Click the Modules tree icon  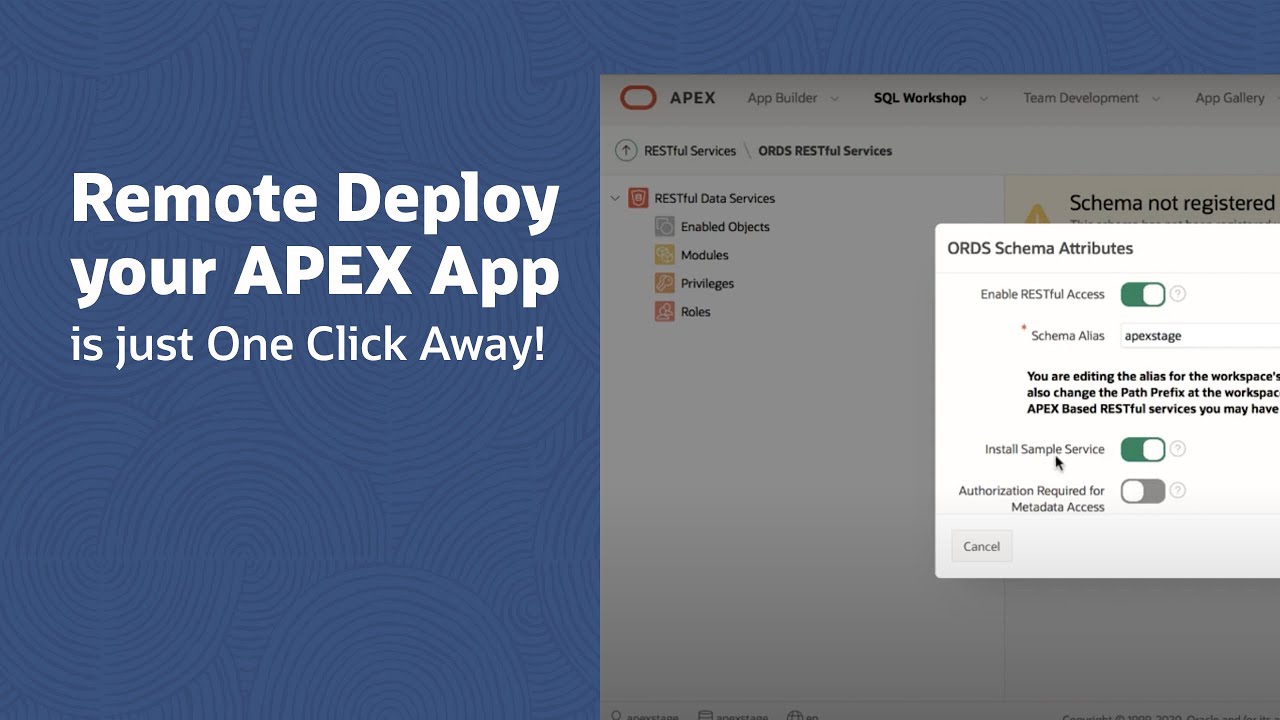tap(664, 255)
